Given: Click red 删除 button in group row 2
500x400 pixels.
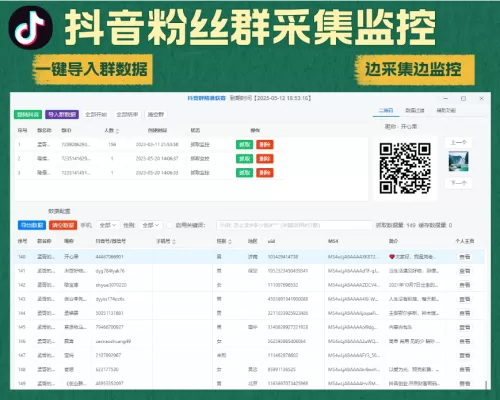Looking at the screenshot, I should (265, 159).
